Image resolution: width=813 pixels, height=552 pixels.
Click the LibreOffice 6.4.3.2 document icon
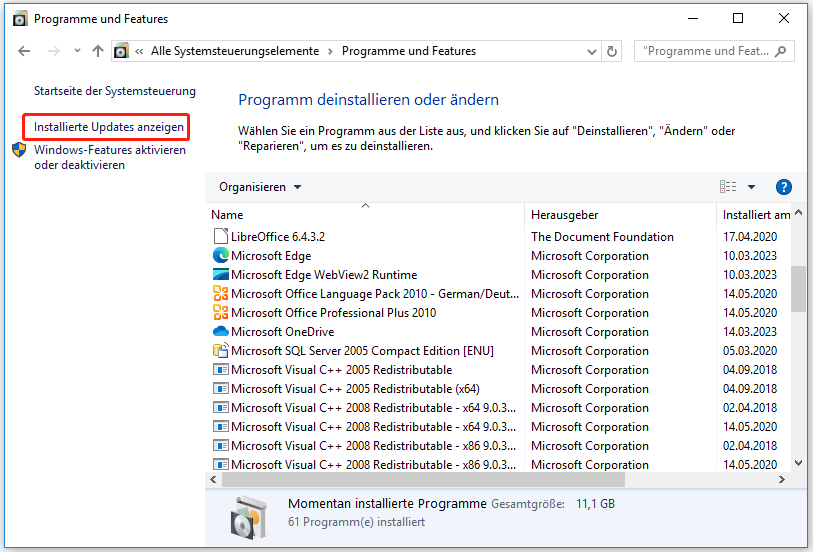click(221, 237)
